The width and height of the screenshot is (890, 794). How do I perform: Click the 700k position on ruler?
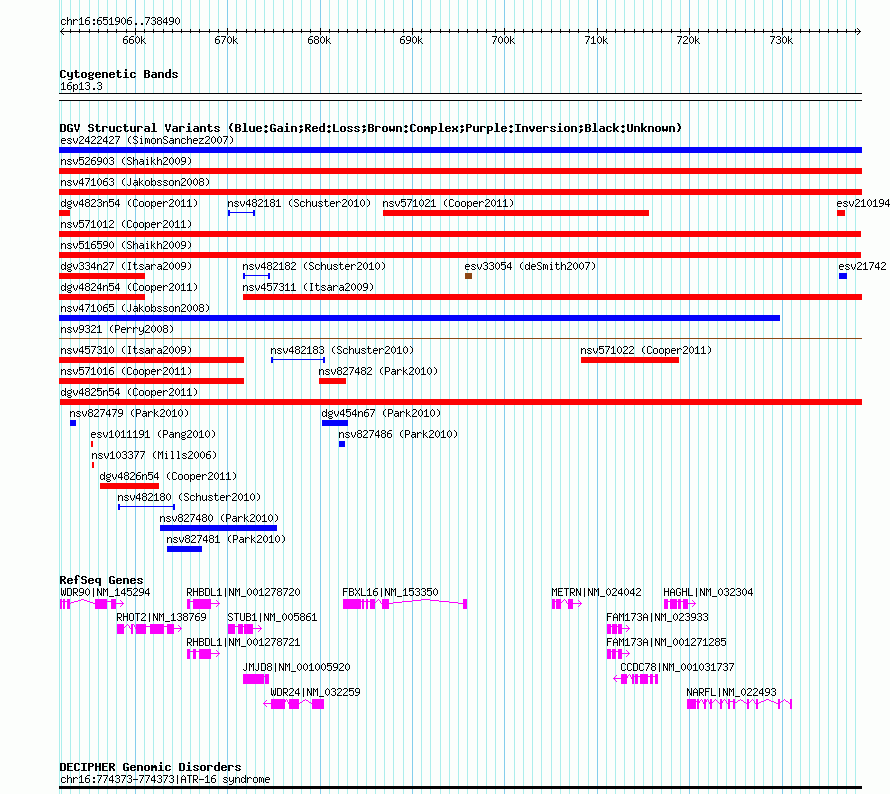coord(503,40)
